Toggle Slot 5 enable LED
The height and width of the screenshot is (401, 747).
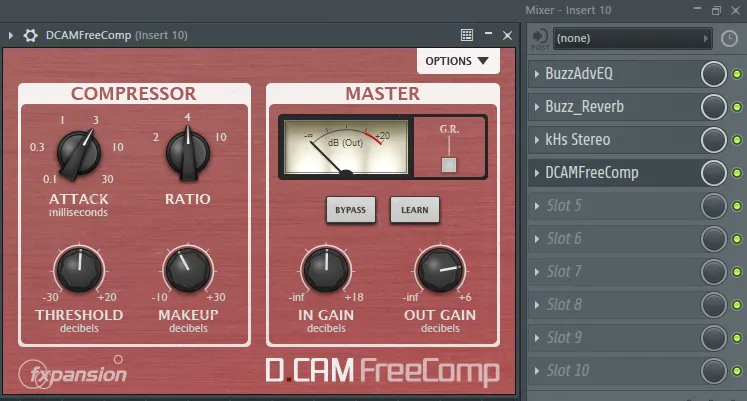[x=737, y=206]
